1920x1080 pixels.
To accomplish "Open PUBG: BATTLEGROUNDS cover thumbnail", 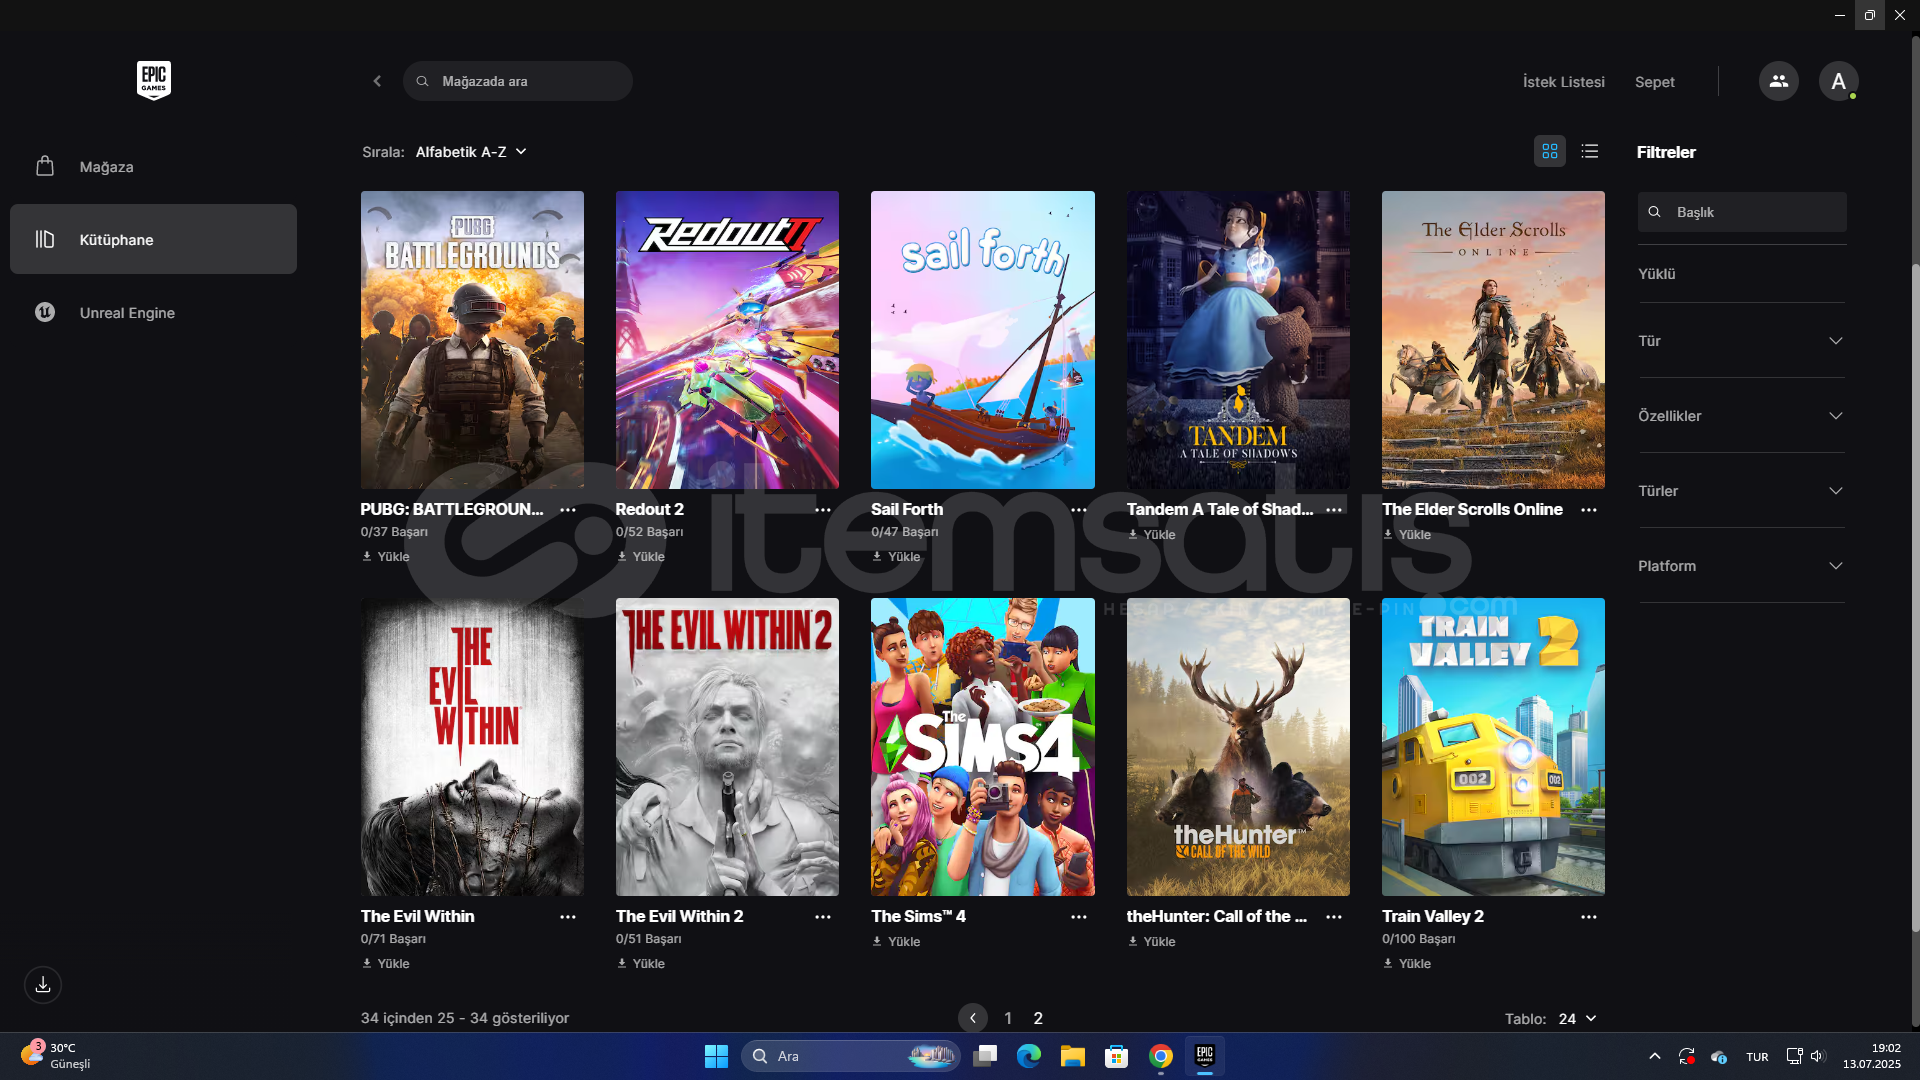I will pyautogui.click(x=472, y=340).
